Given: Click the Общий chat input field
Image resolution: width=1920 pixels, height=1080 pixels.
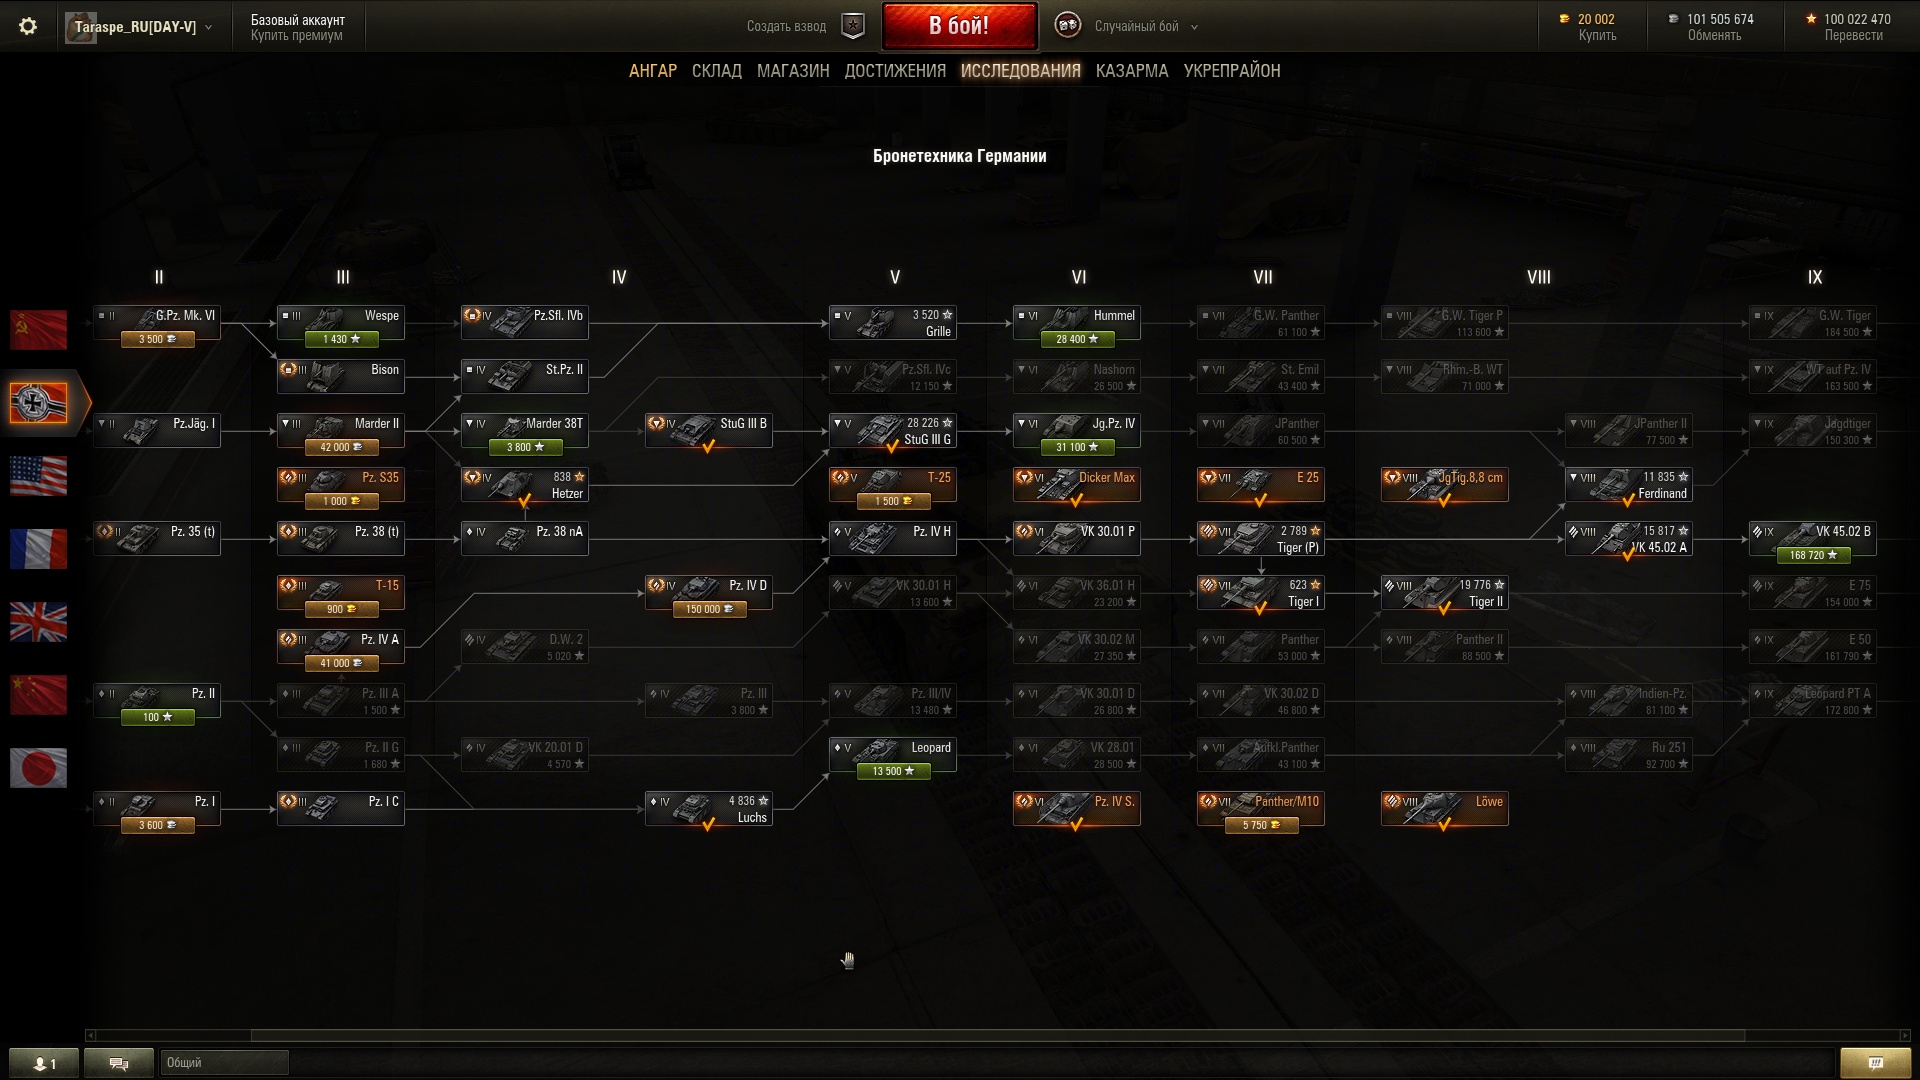Looking at the screenshot, I should (x=224, y=1063).
